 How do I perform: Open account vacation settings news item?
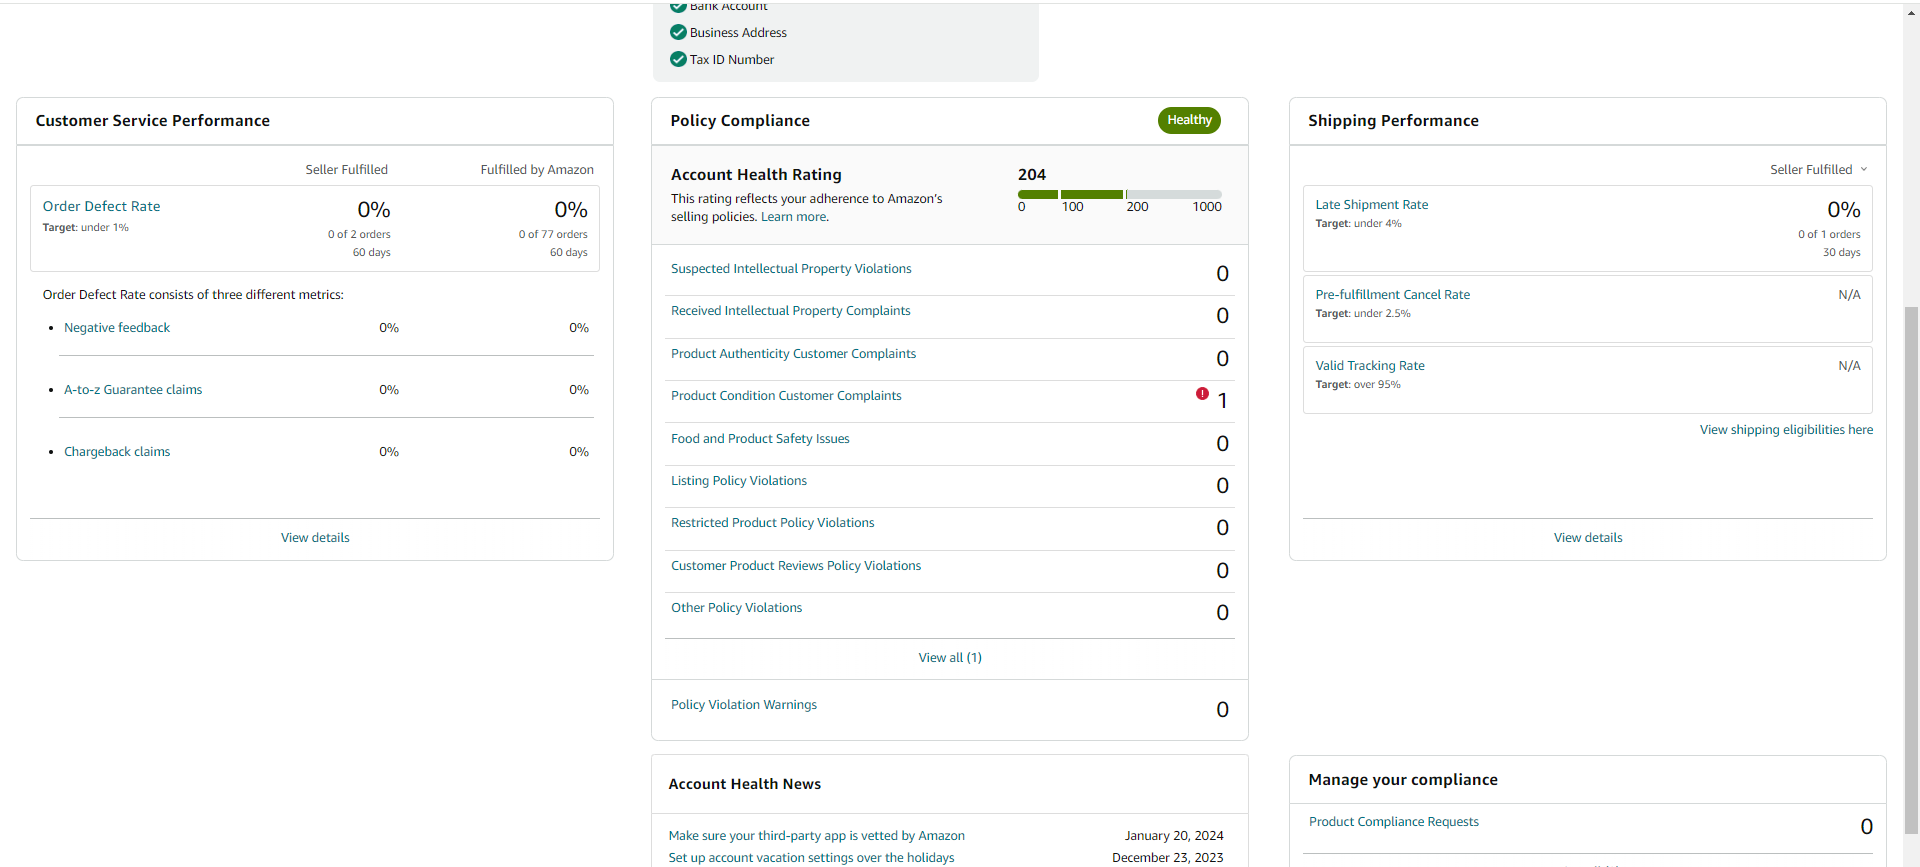[811, 858]
